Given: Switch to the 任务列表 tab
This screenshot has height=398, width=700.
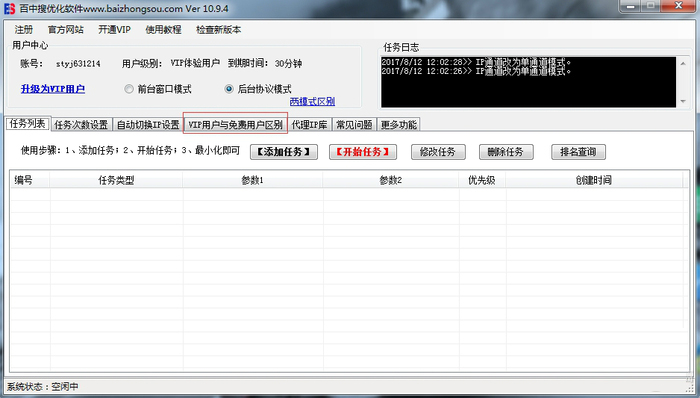Looking at the screenshot, I should tap(28, 124).
